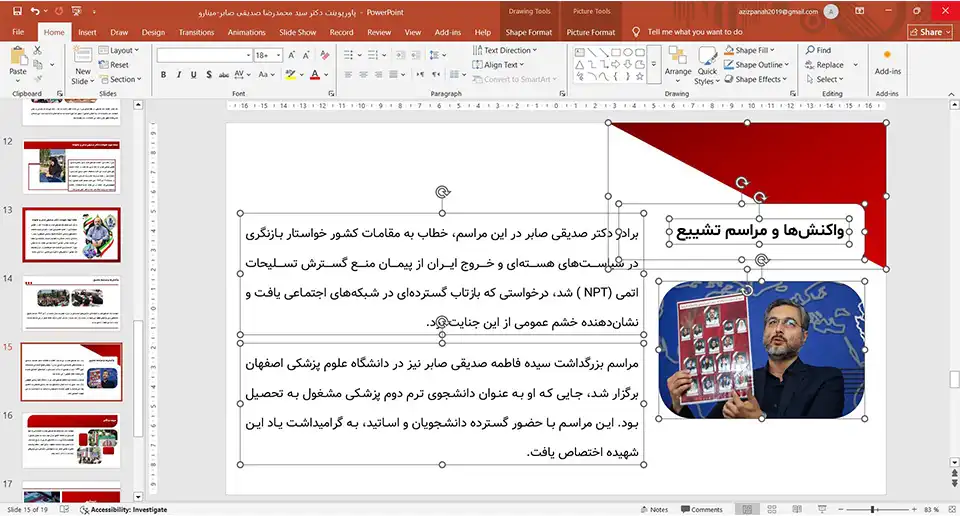Expand the Shape Effects dropdown
Screen dimensions: 960x516
pos(756,80)
